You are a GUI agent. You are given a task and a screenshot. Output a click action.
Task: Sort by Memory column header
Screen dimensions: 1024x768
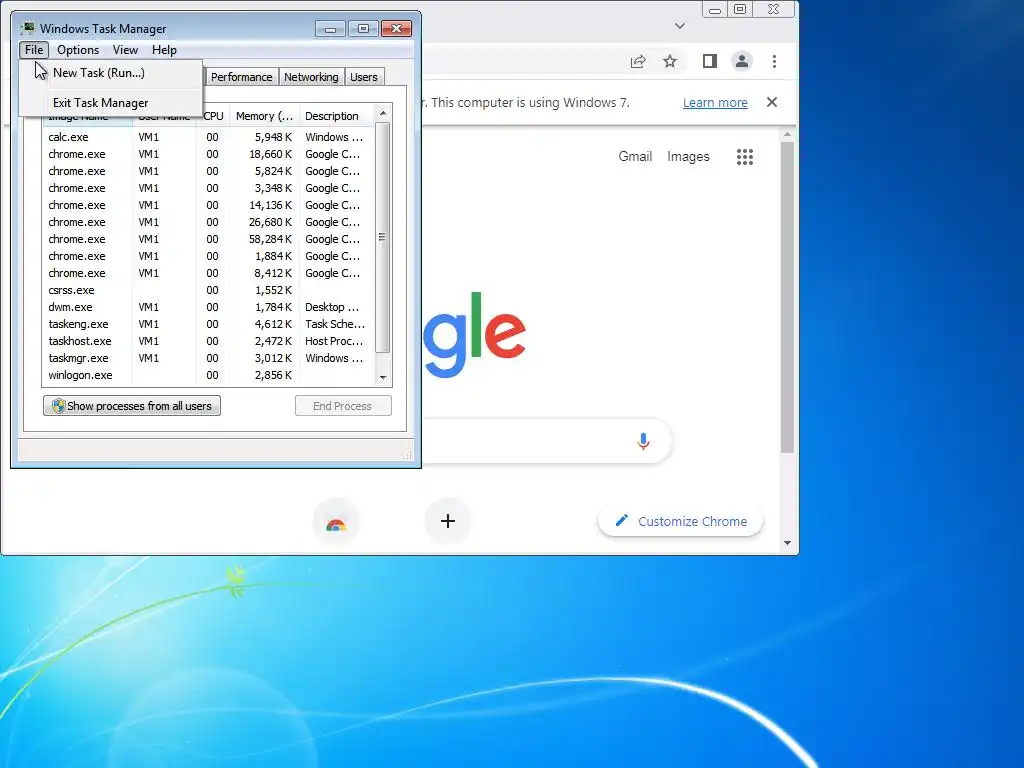(264, 116)
